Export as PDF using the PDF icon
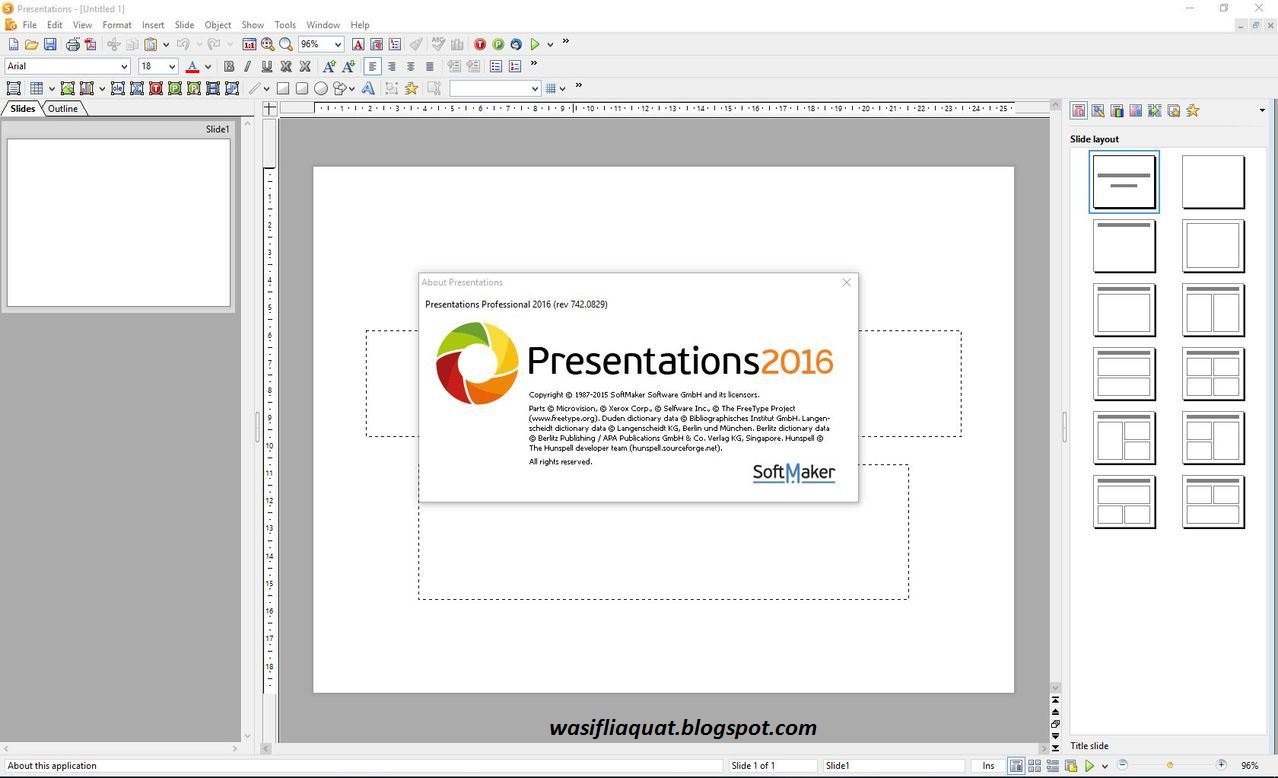1278x778 pixels. [x=90, y=44]
